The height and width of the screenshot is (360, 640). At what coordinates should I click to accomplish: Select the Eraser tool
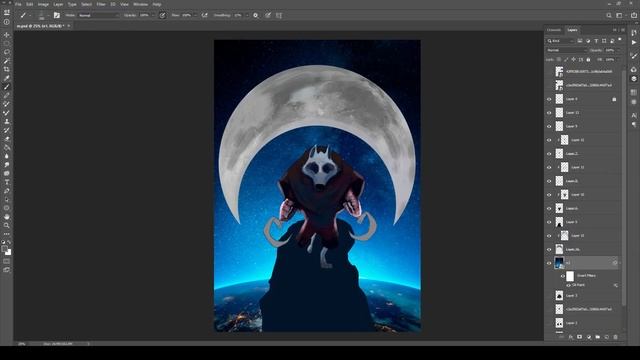tap(7, 139)
